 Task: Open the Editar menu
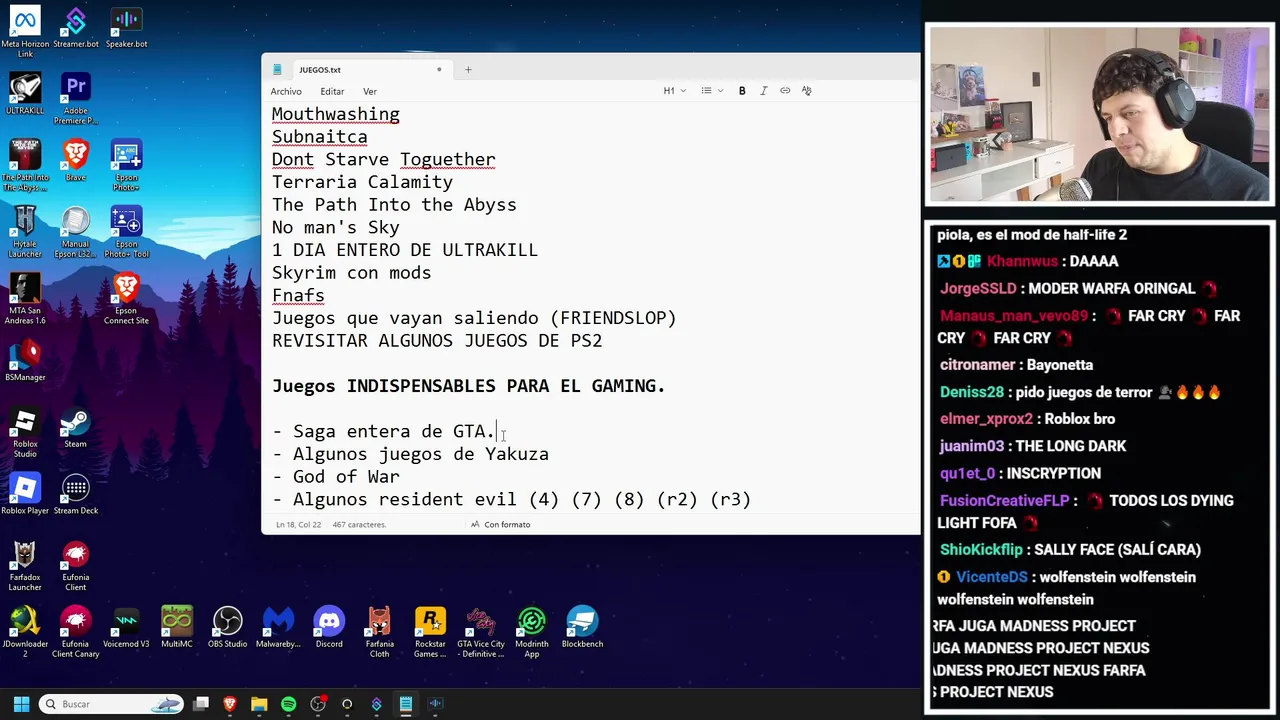tap(332, 91)
